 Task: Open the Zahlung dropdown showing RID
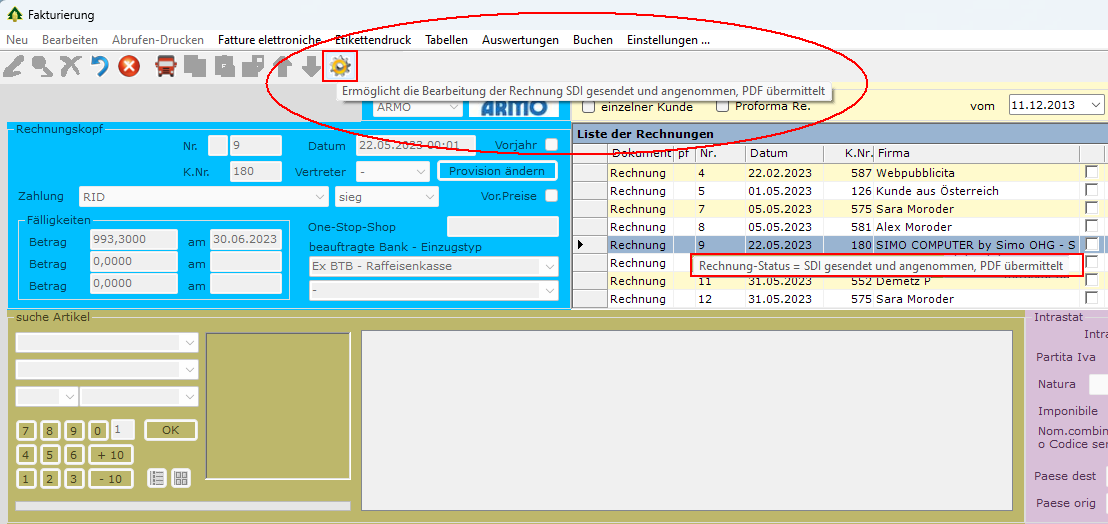tap(319, 196)
